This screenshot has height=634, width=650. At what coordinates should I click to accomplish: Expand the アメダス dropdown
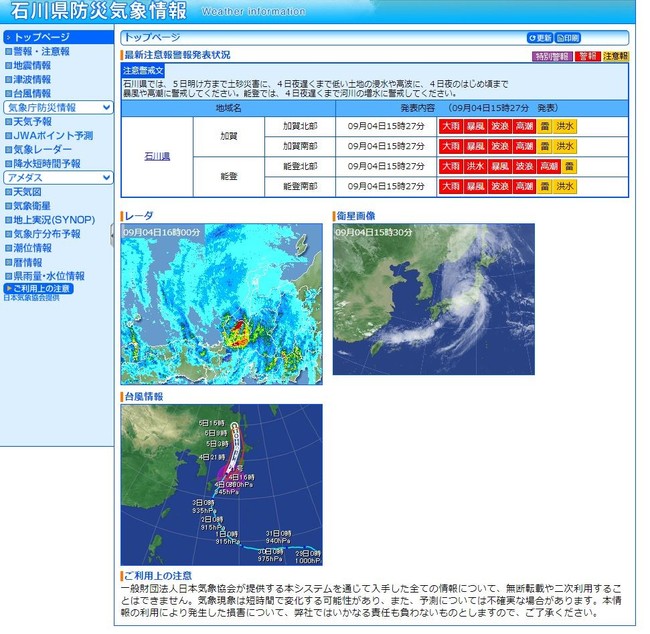click(x=58, y=178)
